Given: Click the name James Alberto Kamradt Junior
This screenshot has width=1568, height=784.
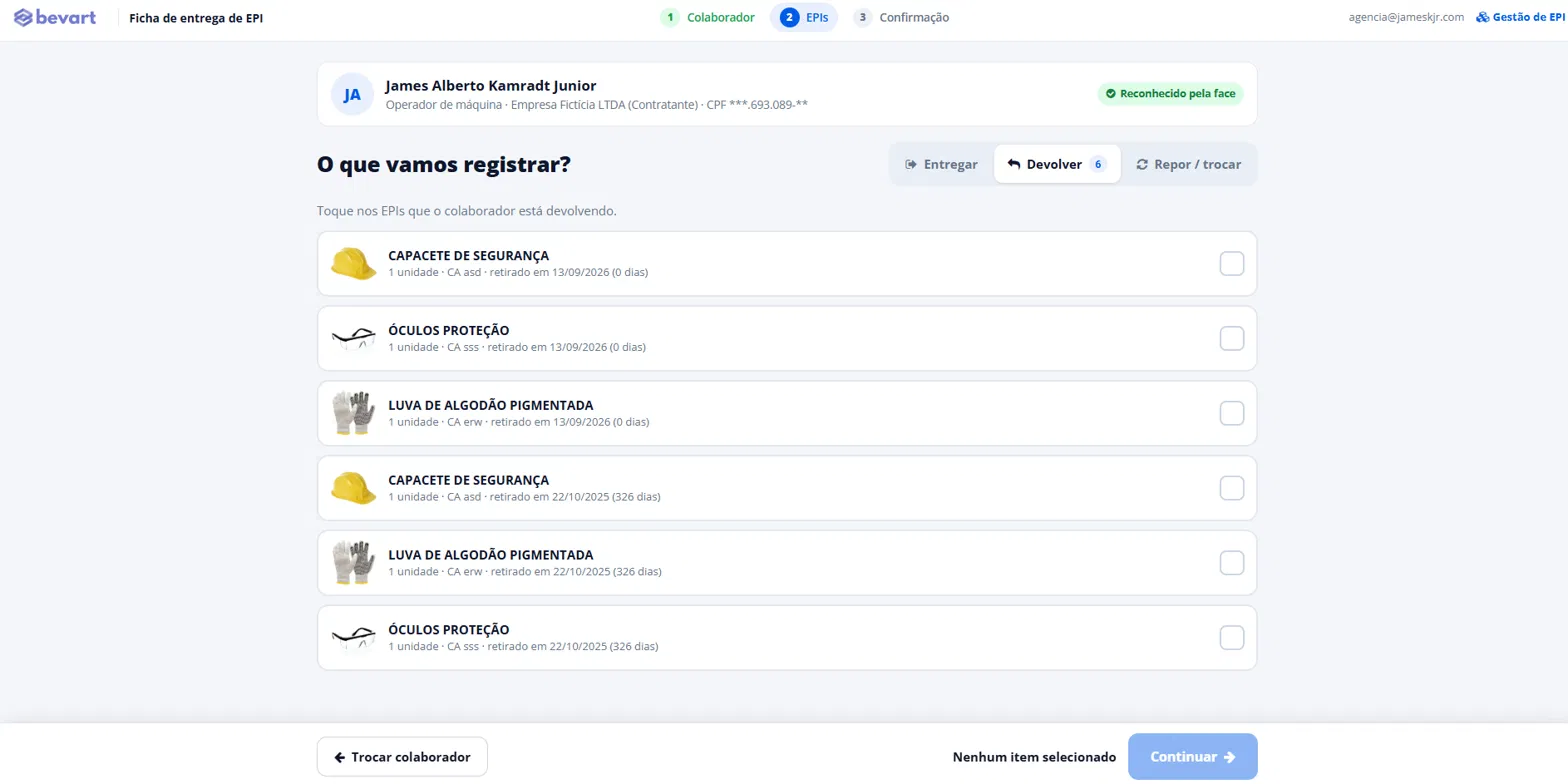Looking at the screenshot, I should click(x=491, y=86).
